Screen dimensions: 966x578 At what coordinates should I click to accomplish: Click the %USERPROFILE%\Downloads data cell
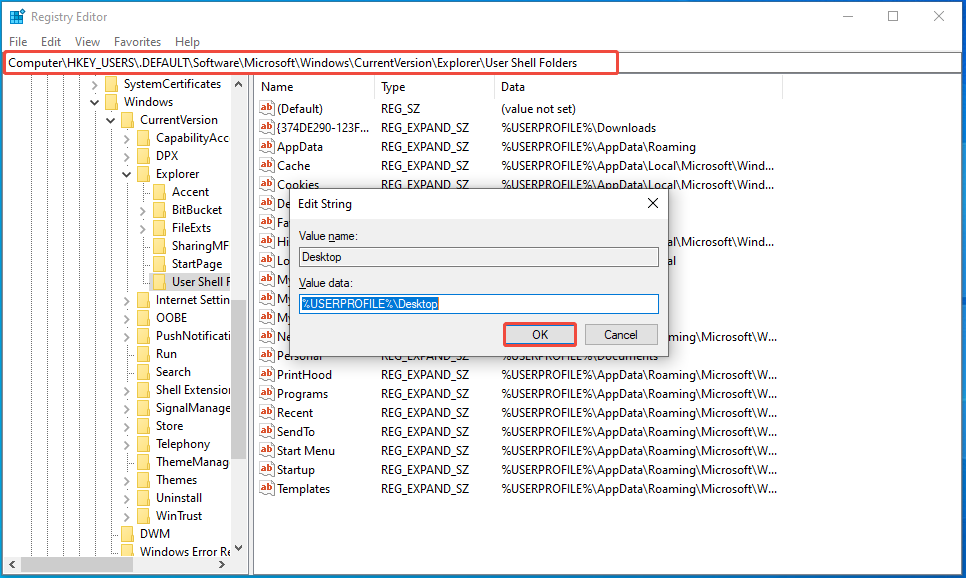(x=578, y=128)
